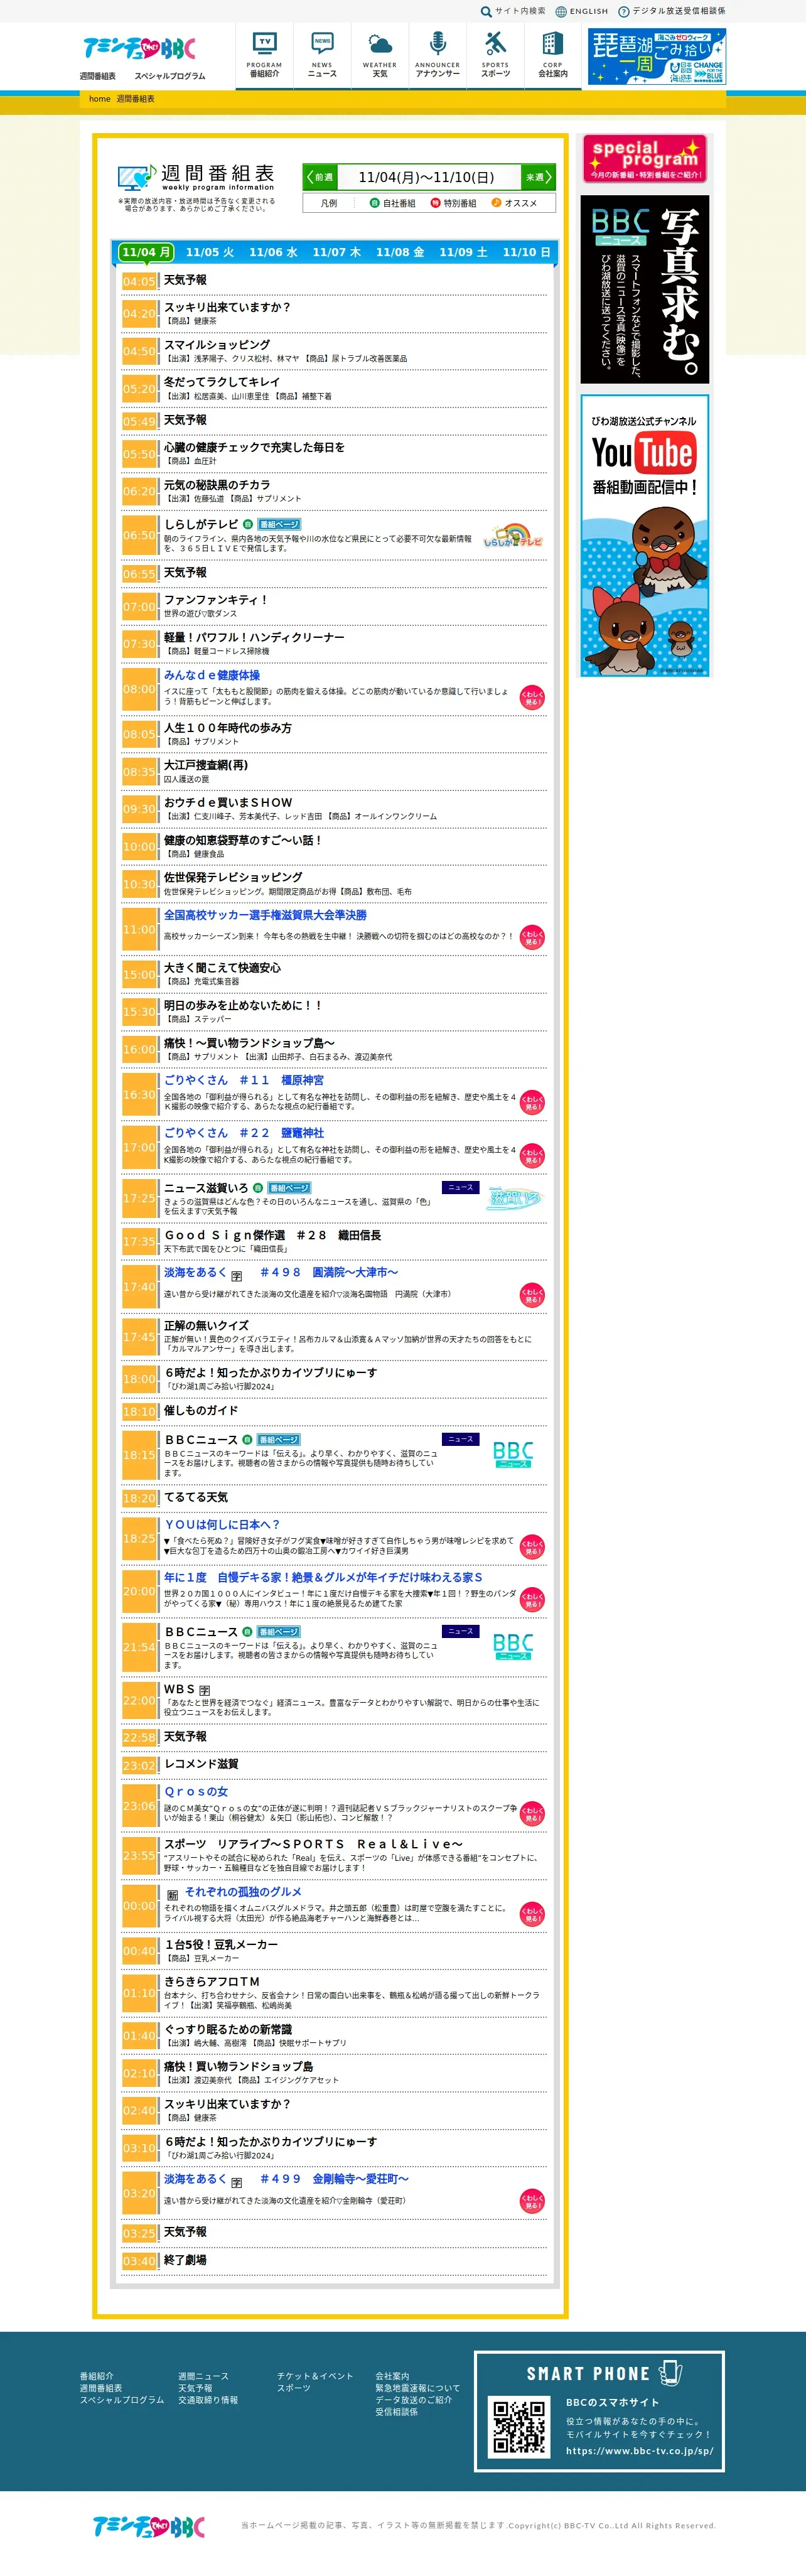Click くわしく見る badge for ごりやくさん #11
Viewport: 806px width, 2576px height.
(532, 1102)
